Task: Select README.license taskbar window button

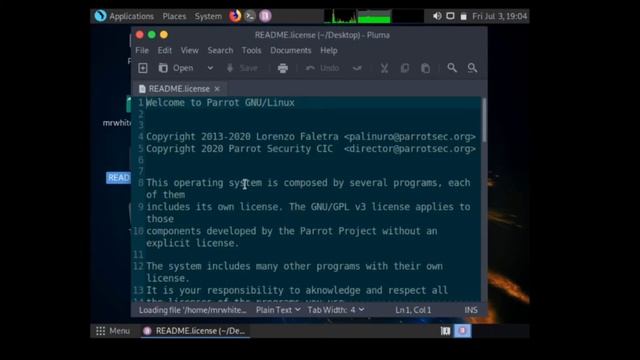Action: pos(194,331)
